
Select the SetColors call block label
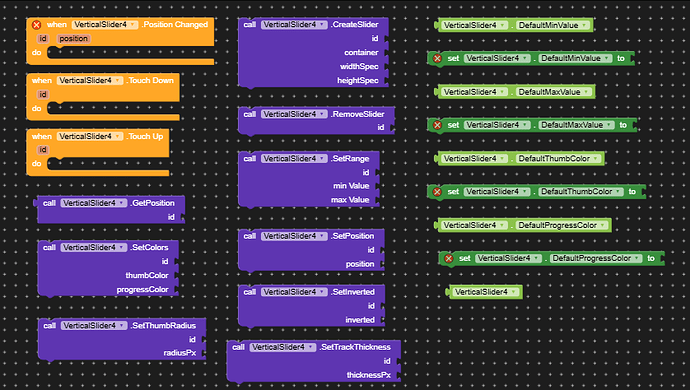click(x=150, y=247)
